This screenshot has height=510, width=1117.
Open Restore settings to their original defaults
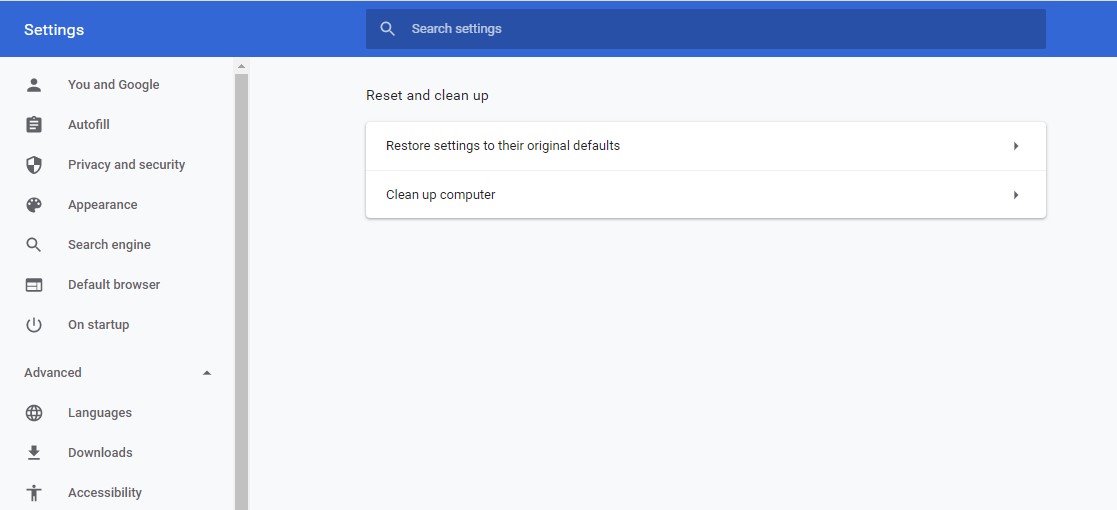point(503,146)
